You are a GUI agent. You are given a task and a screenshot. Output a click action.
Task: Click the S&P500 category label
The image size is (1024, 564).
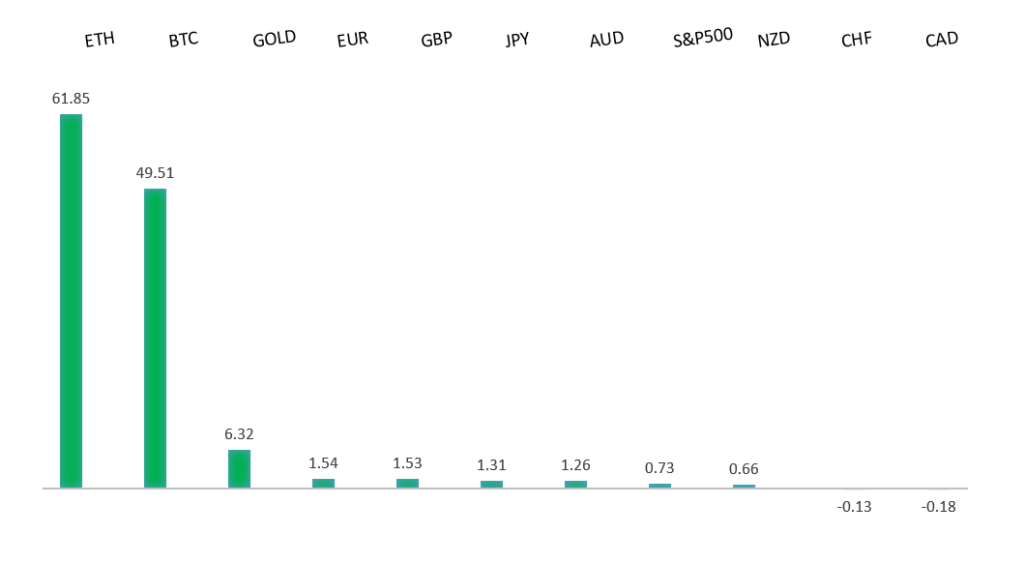coord(703,38)
